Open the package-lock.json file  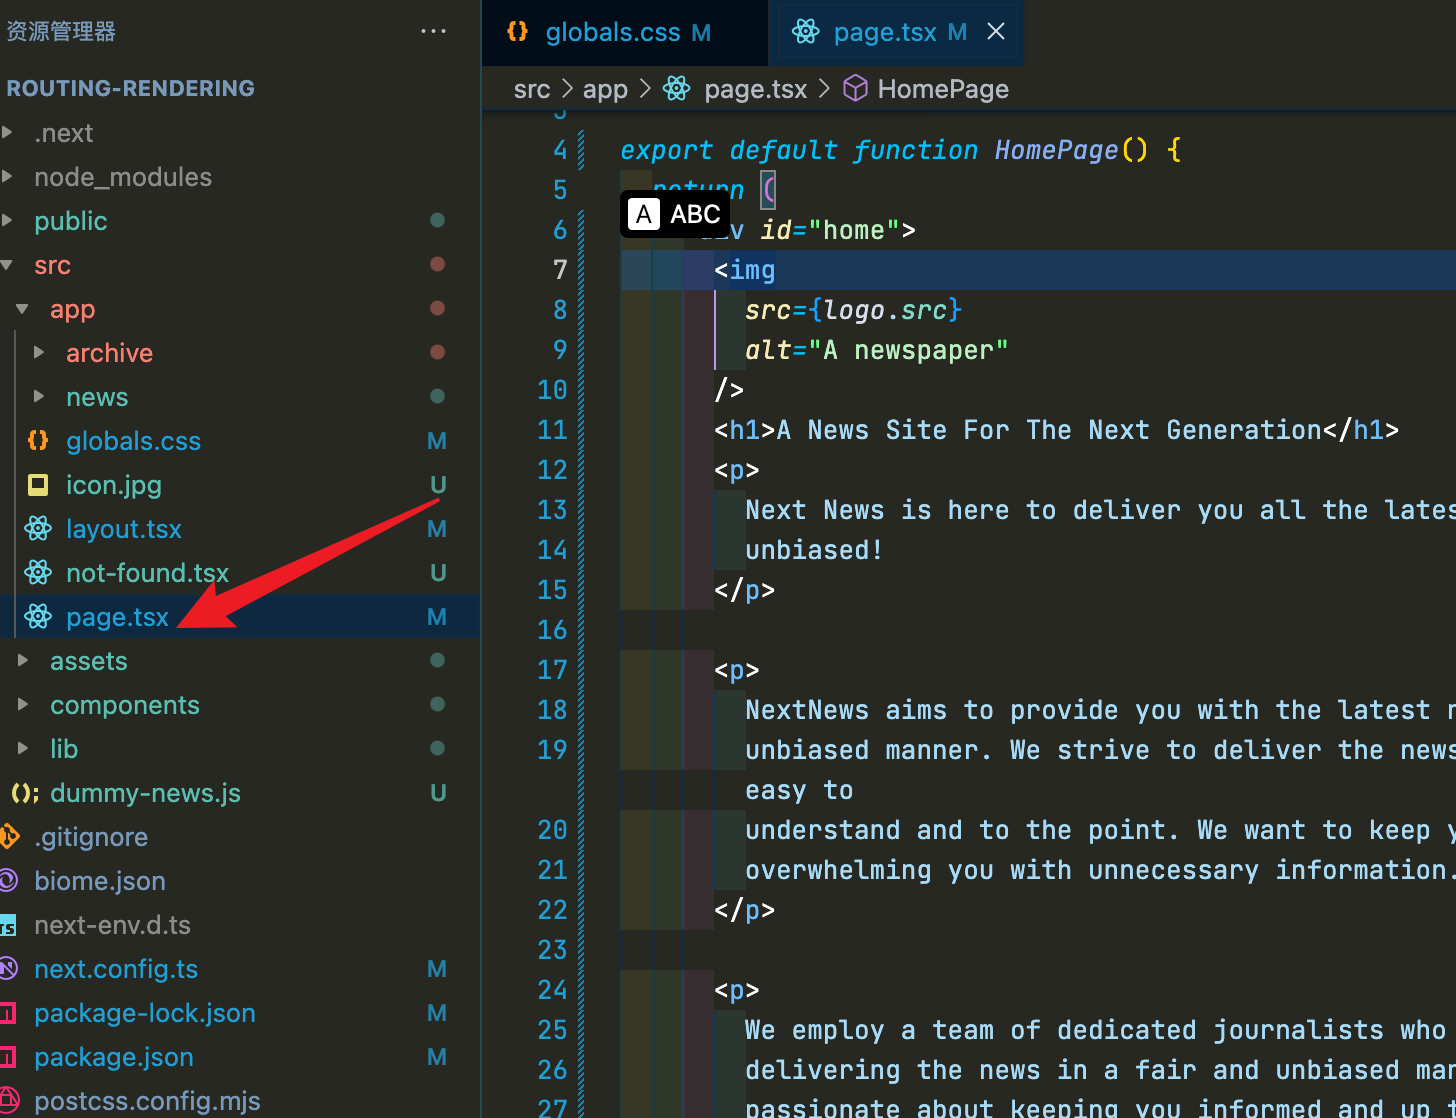click(145, 1013)
